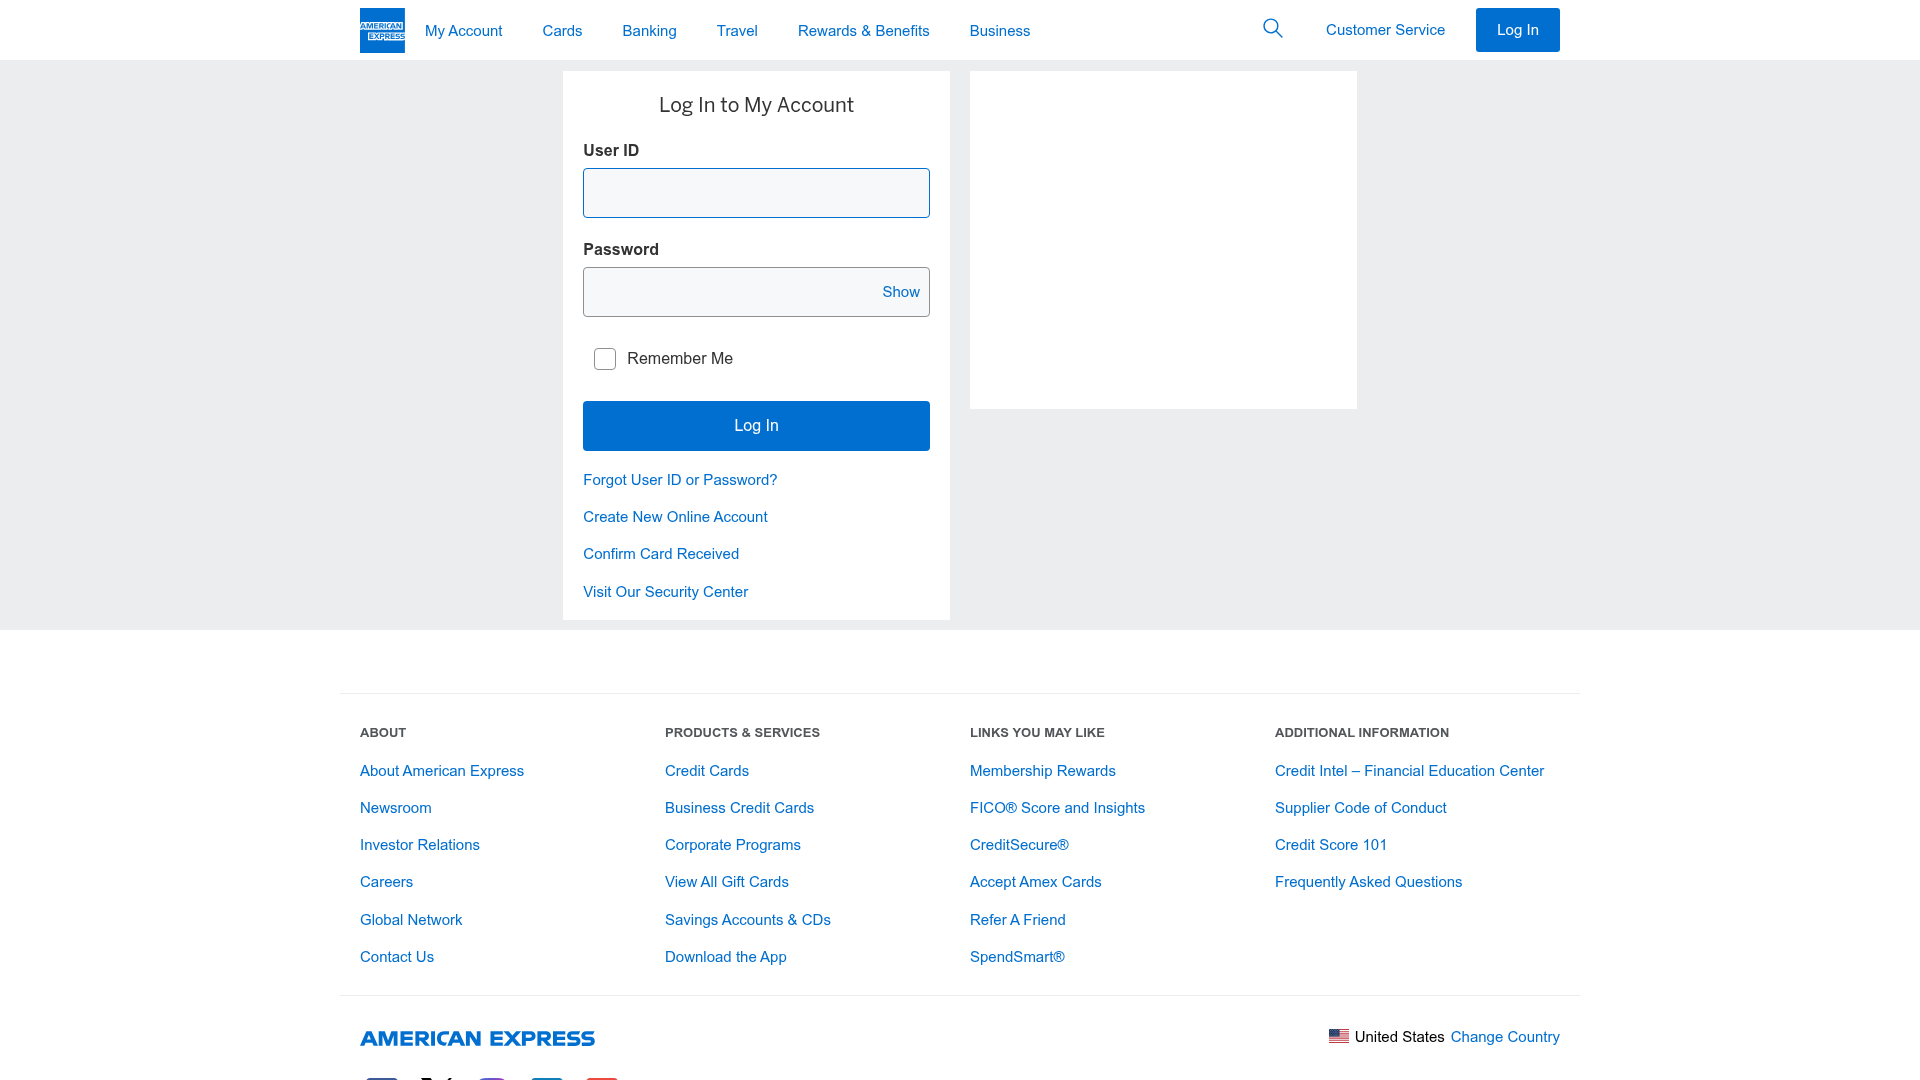The image size is (1920, 1080).
Task: Click the blank white panel beside the login form
Action: (1163, 240)
